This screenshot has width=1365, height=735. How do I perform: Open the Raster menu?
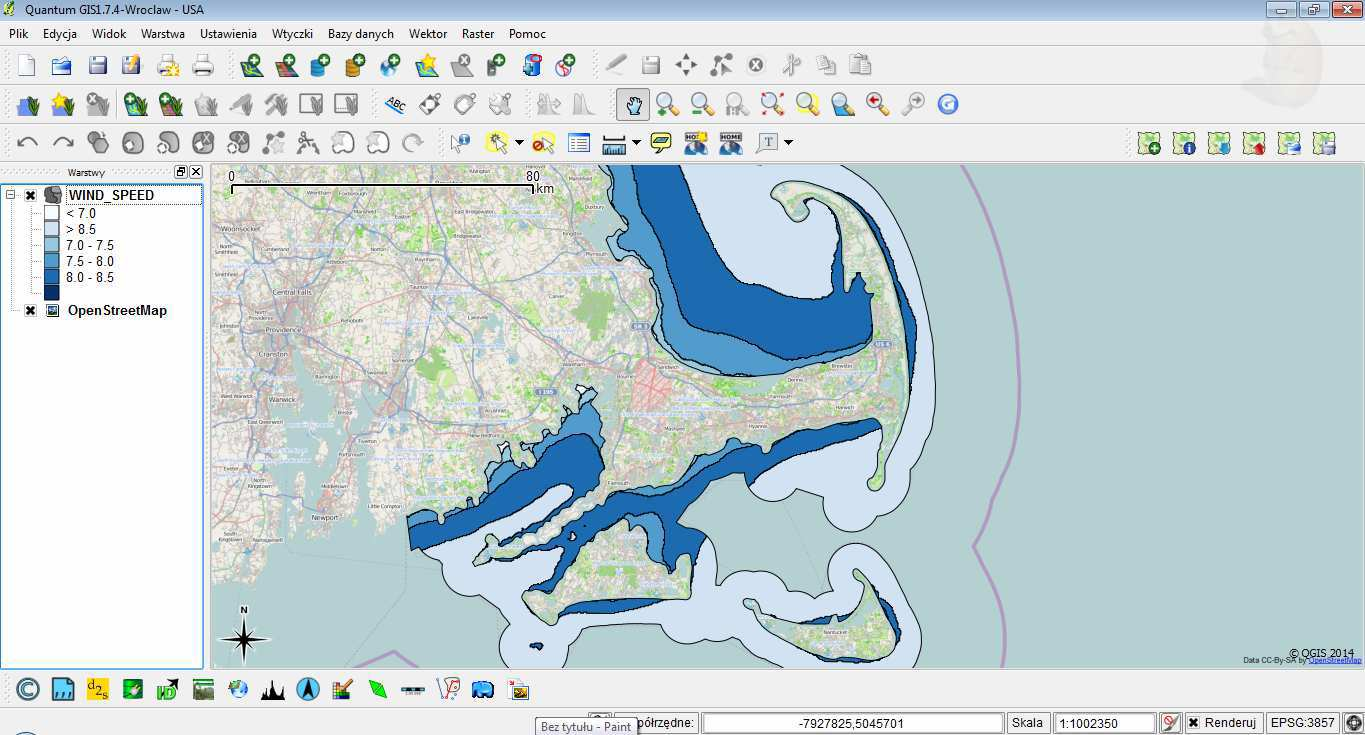pyautogui.click(x=478, y=33)
